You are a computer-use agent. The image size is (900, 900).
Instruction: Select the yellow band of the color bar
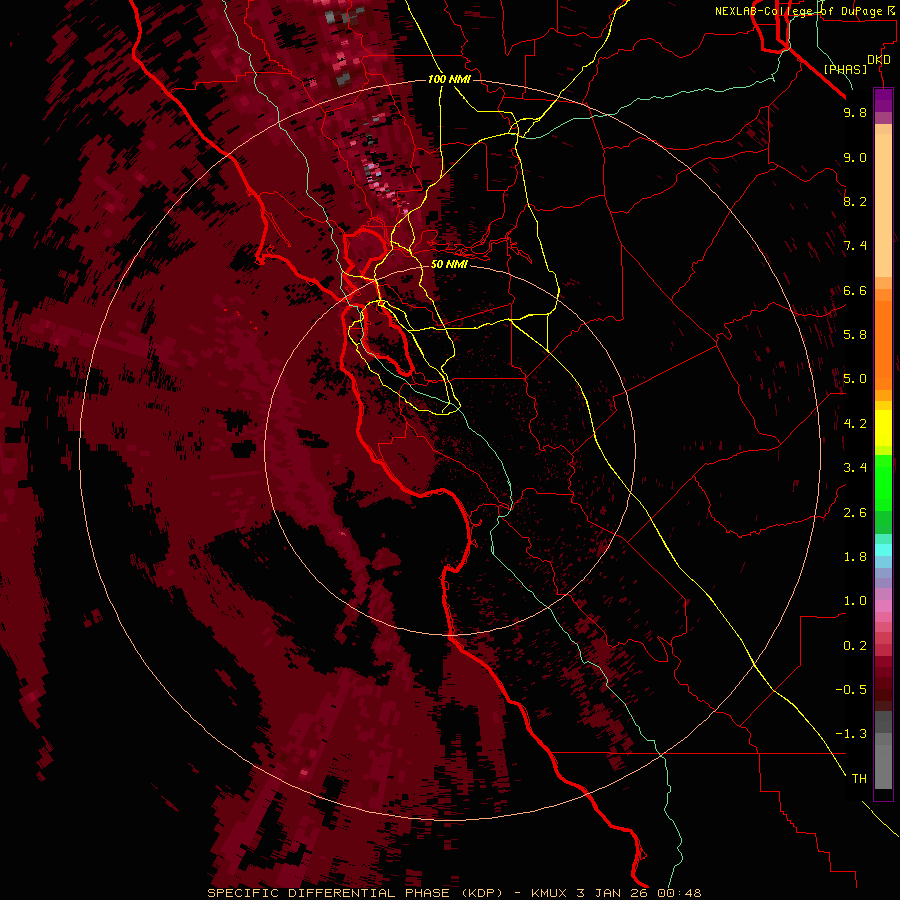coord(883,428)
